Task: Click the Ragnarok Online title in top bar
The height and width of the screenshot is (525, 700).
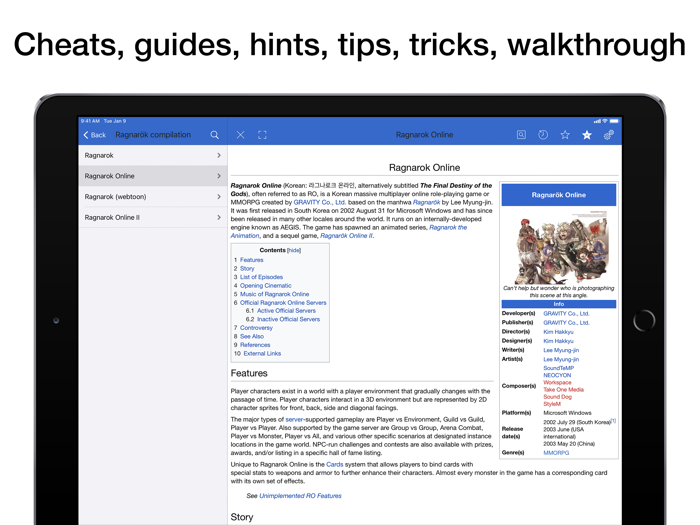Action: (x=425, y=135)
